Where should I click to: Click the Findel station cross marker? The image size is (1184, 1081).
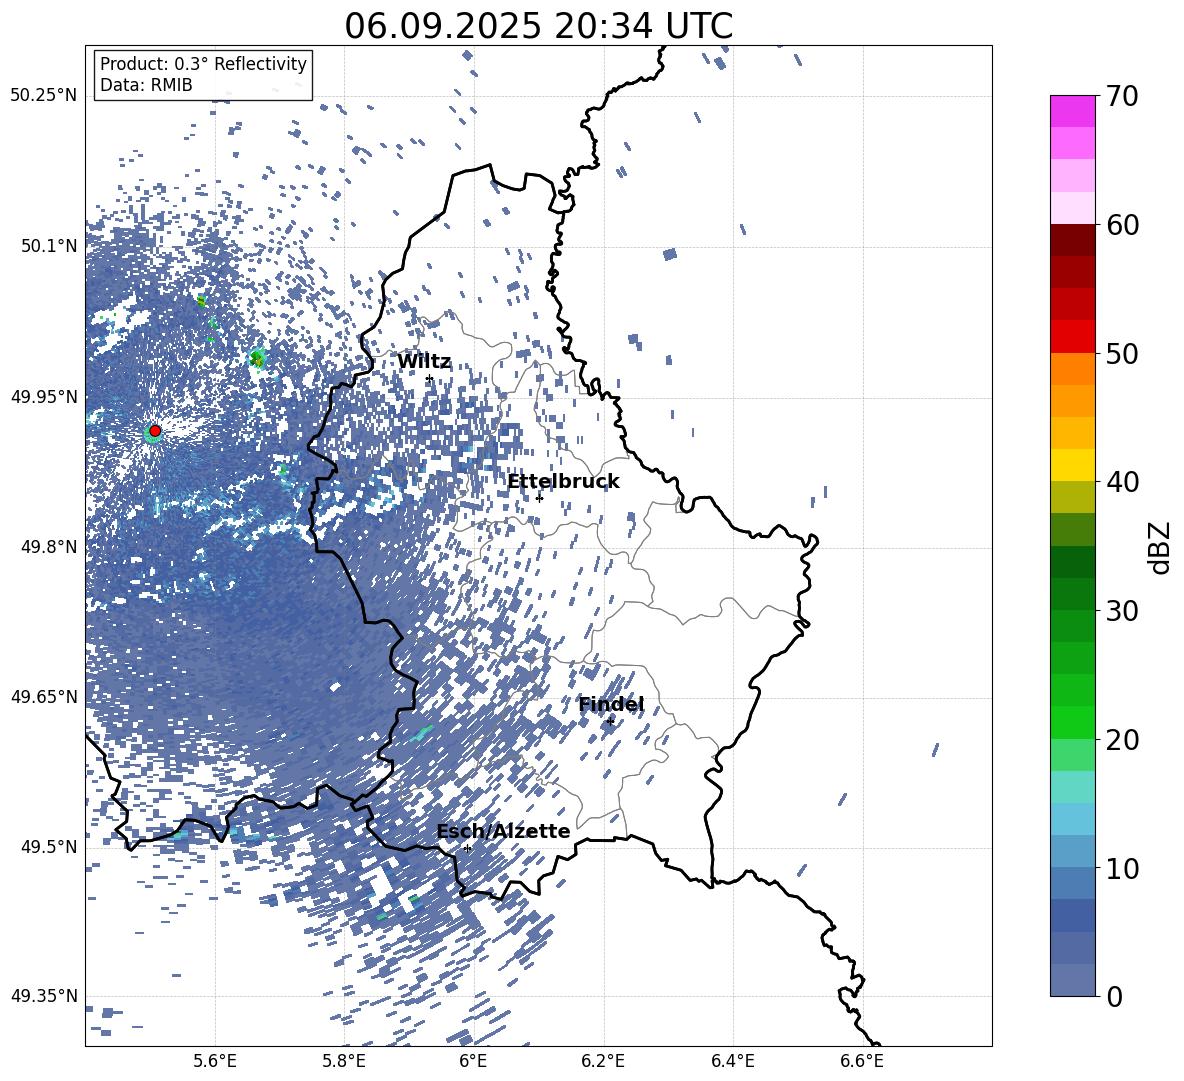click(x=610, y=722)
